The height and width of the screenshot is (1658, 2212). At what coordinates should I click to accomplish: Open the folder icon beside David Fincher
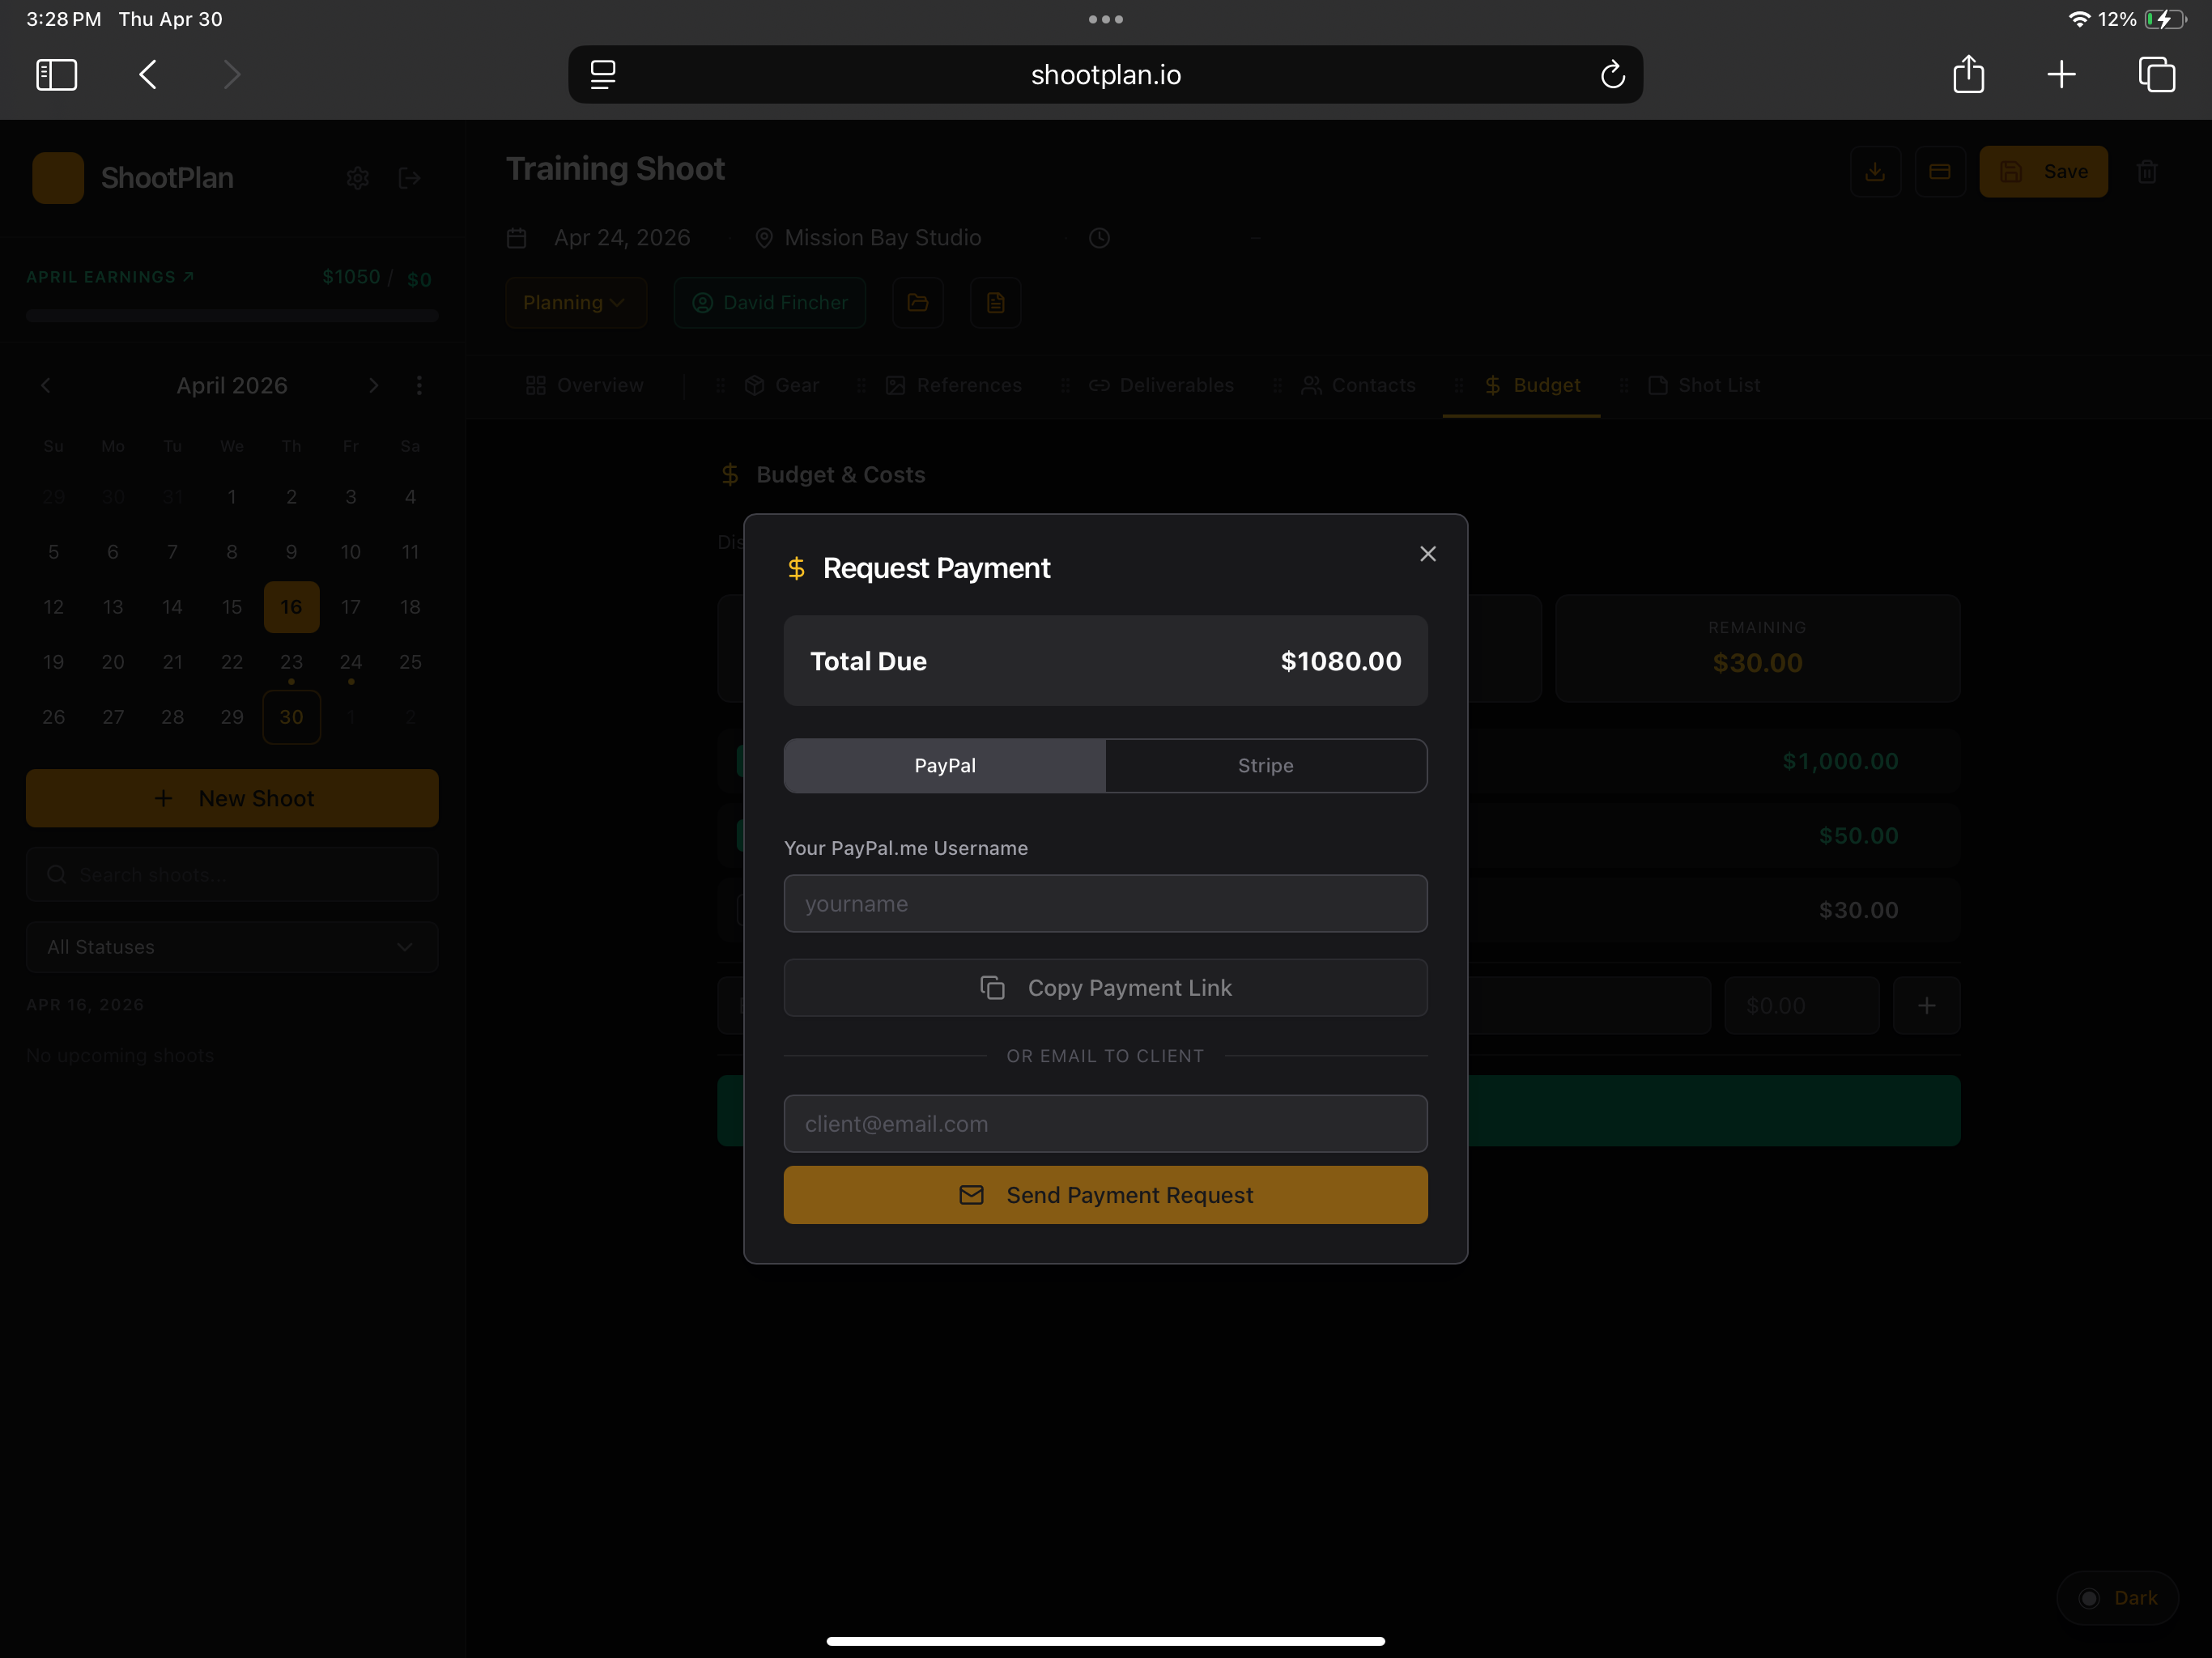(x=918, y=302)
